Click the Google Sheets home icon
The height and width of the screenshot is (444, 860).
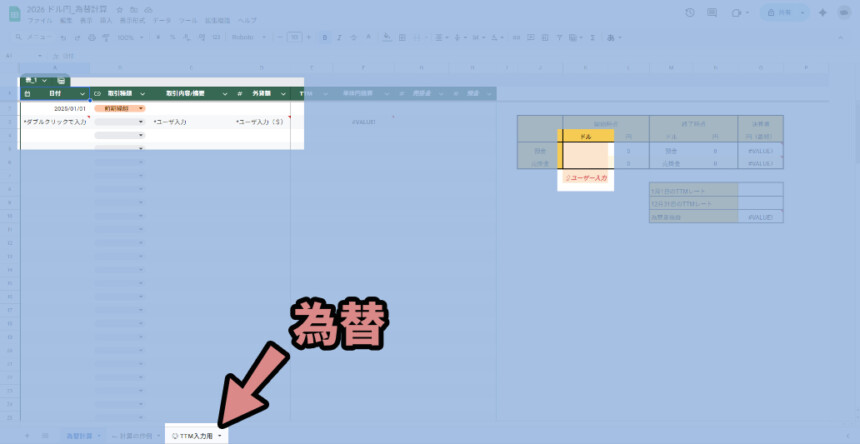(14, 13)
